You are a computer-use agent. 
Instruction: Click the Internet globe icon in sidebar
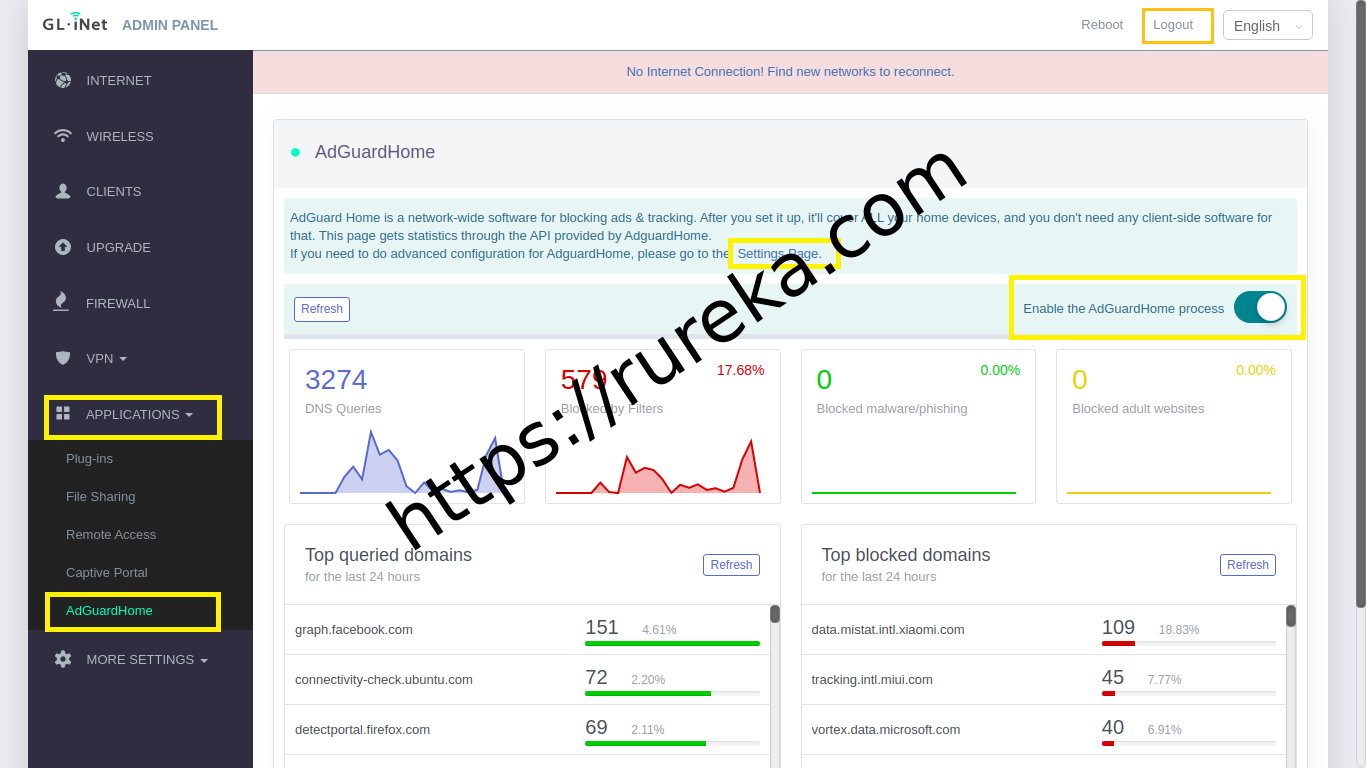click(x=63, y=80)
